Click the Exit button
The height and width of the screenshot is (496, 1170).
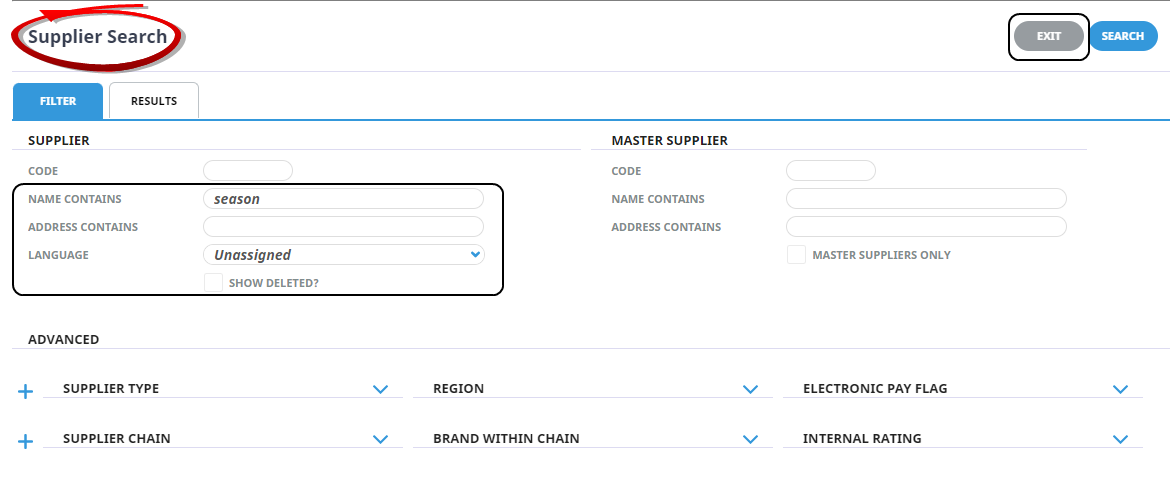click(1048, 36)
